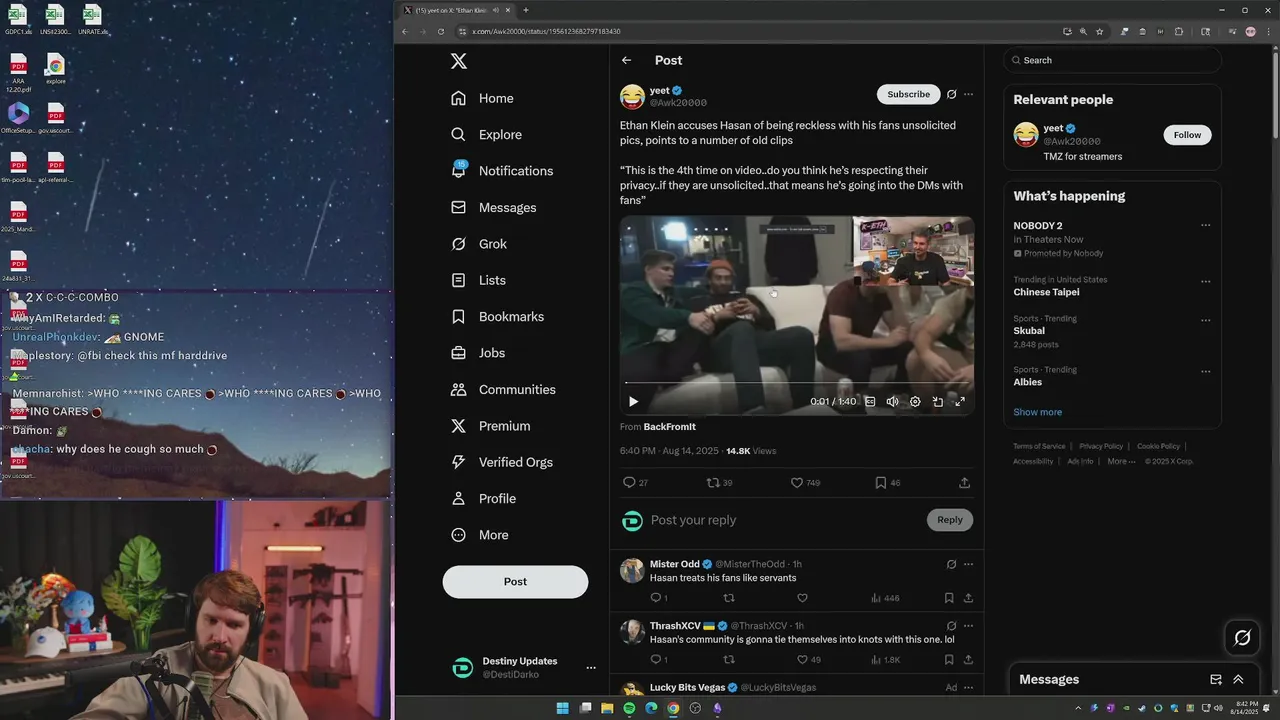Toggle picture-in-picture for the video
The width and height of the screenshot is (1280, 720).
pos(937,402)
